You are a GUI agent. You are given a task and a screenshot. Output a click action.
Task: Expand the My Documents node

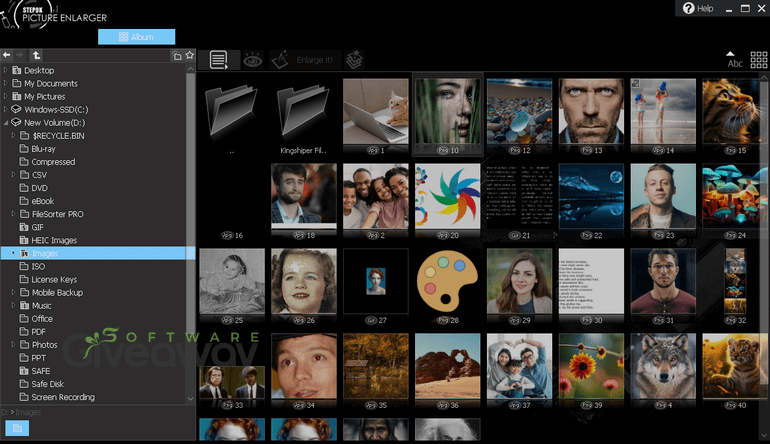coord(5,83)
